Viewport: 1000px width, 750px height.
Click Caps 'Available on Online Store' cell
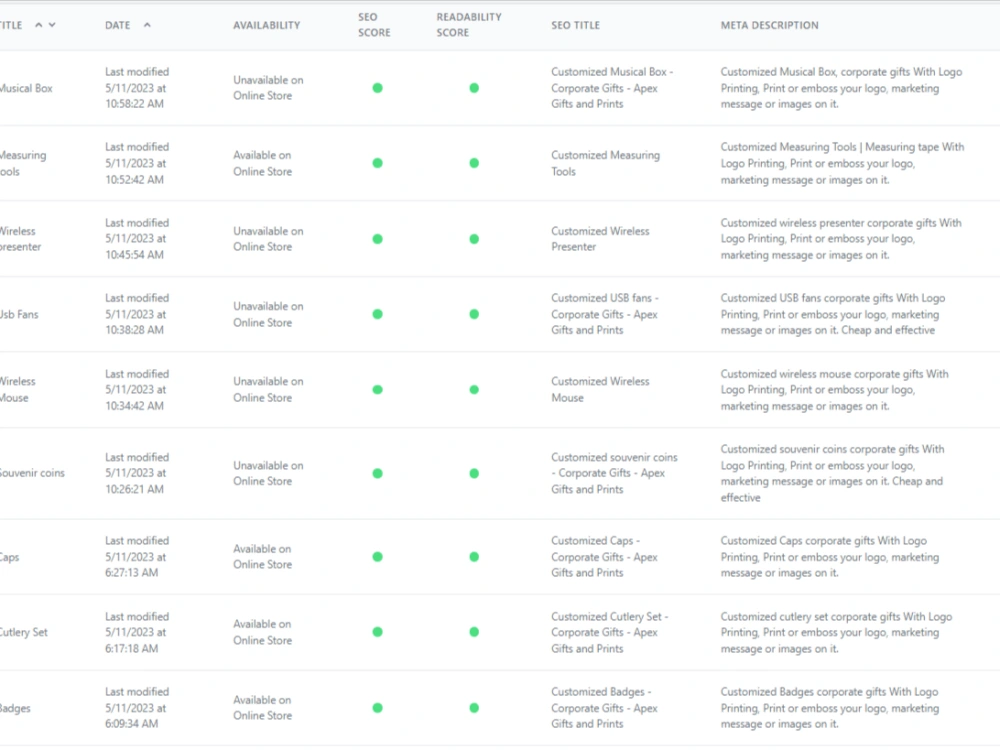(262, 557)
